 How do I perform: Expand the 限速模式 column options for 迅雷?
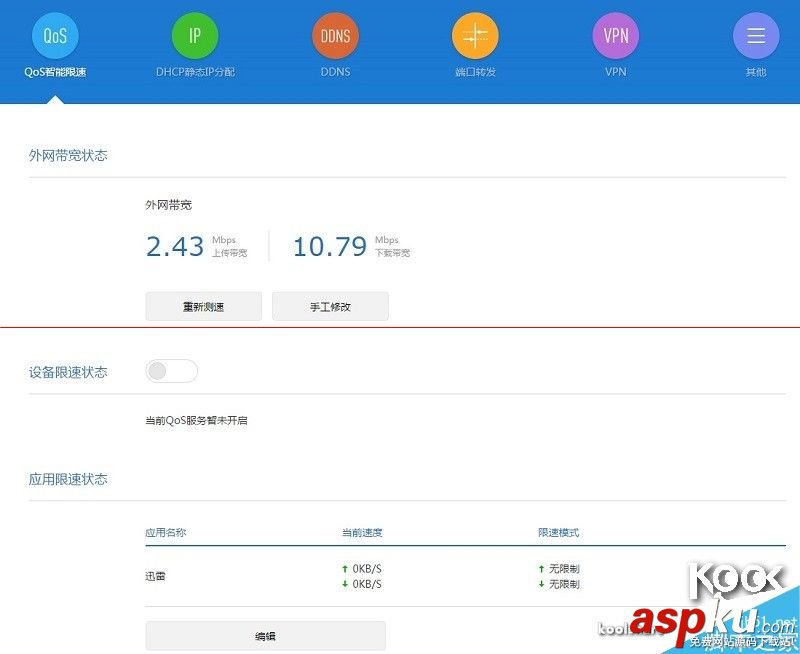tap(559, 532)
